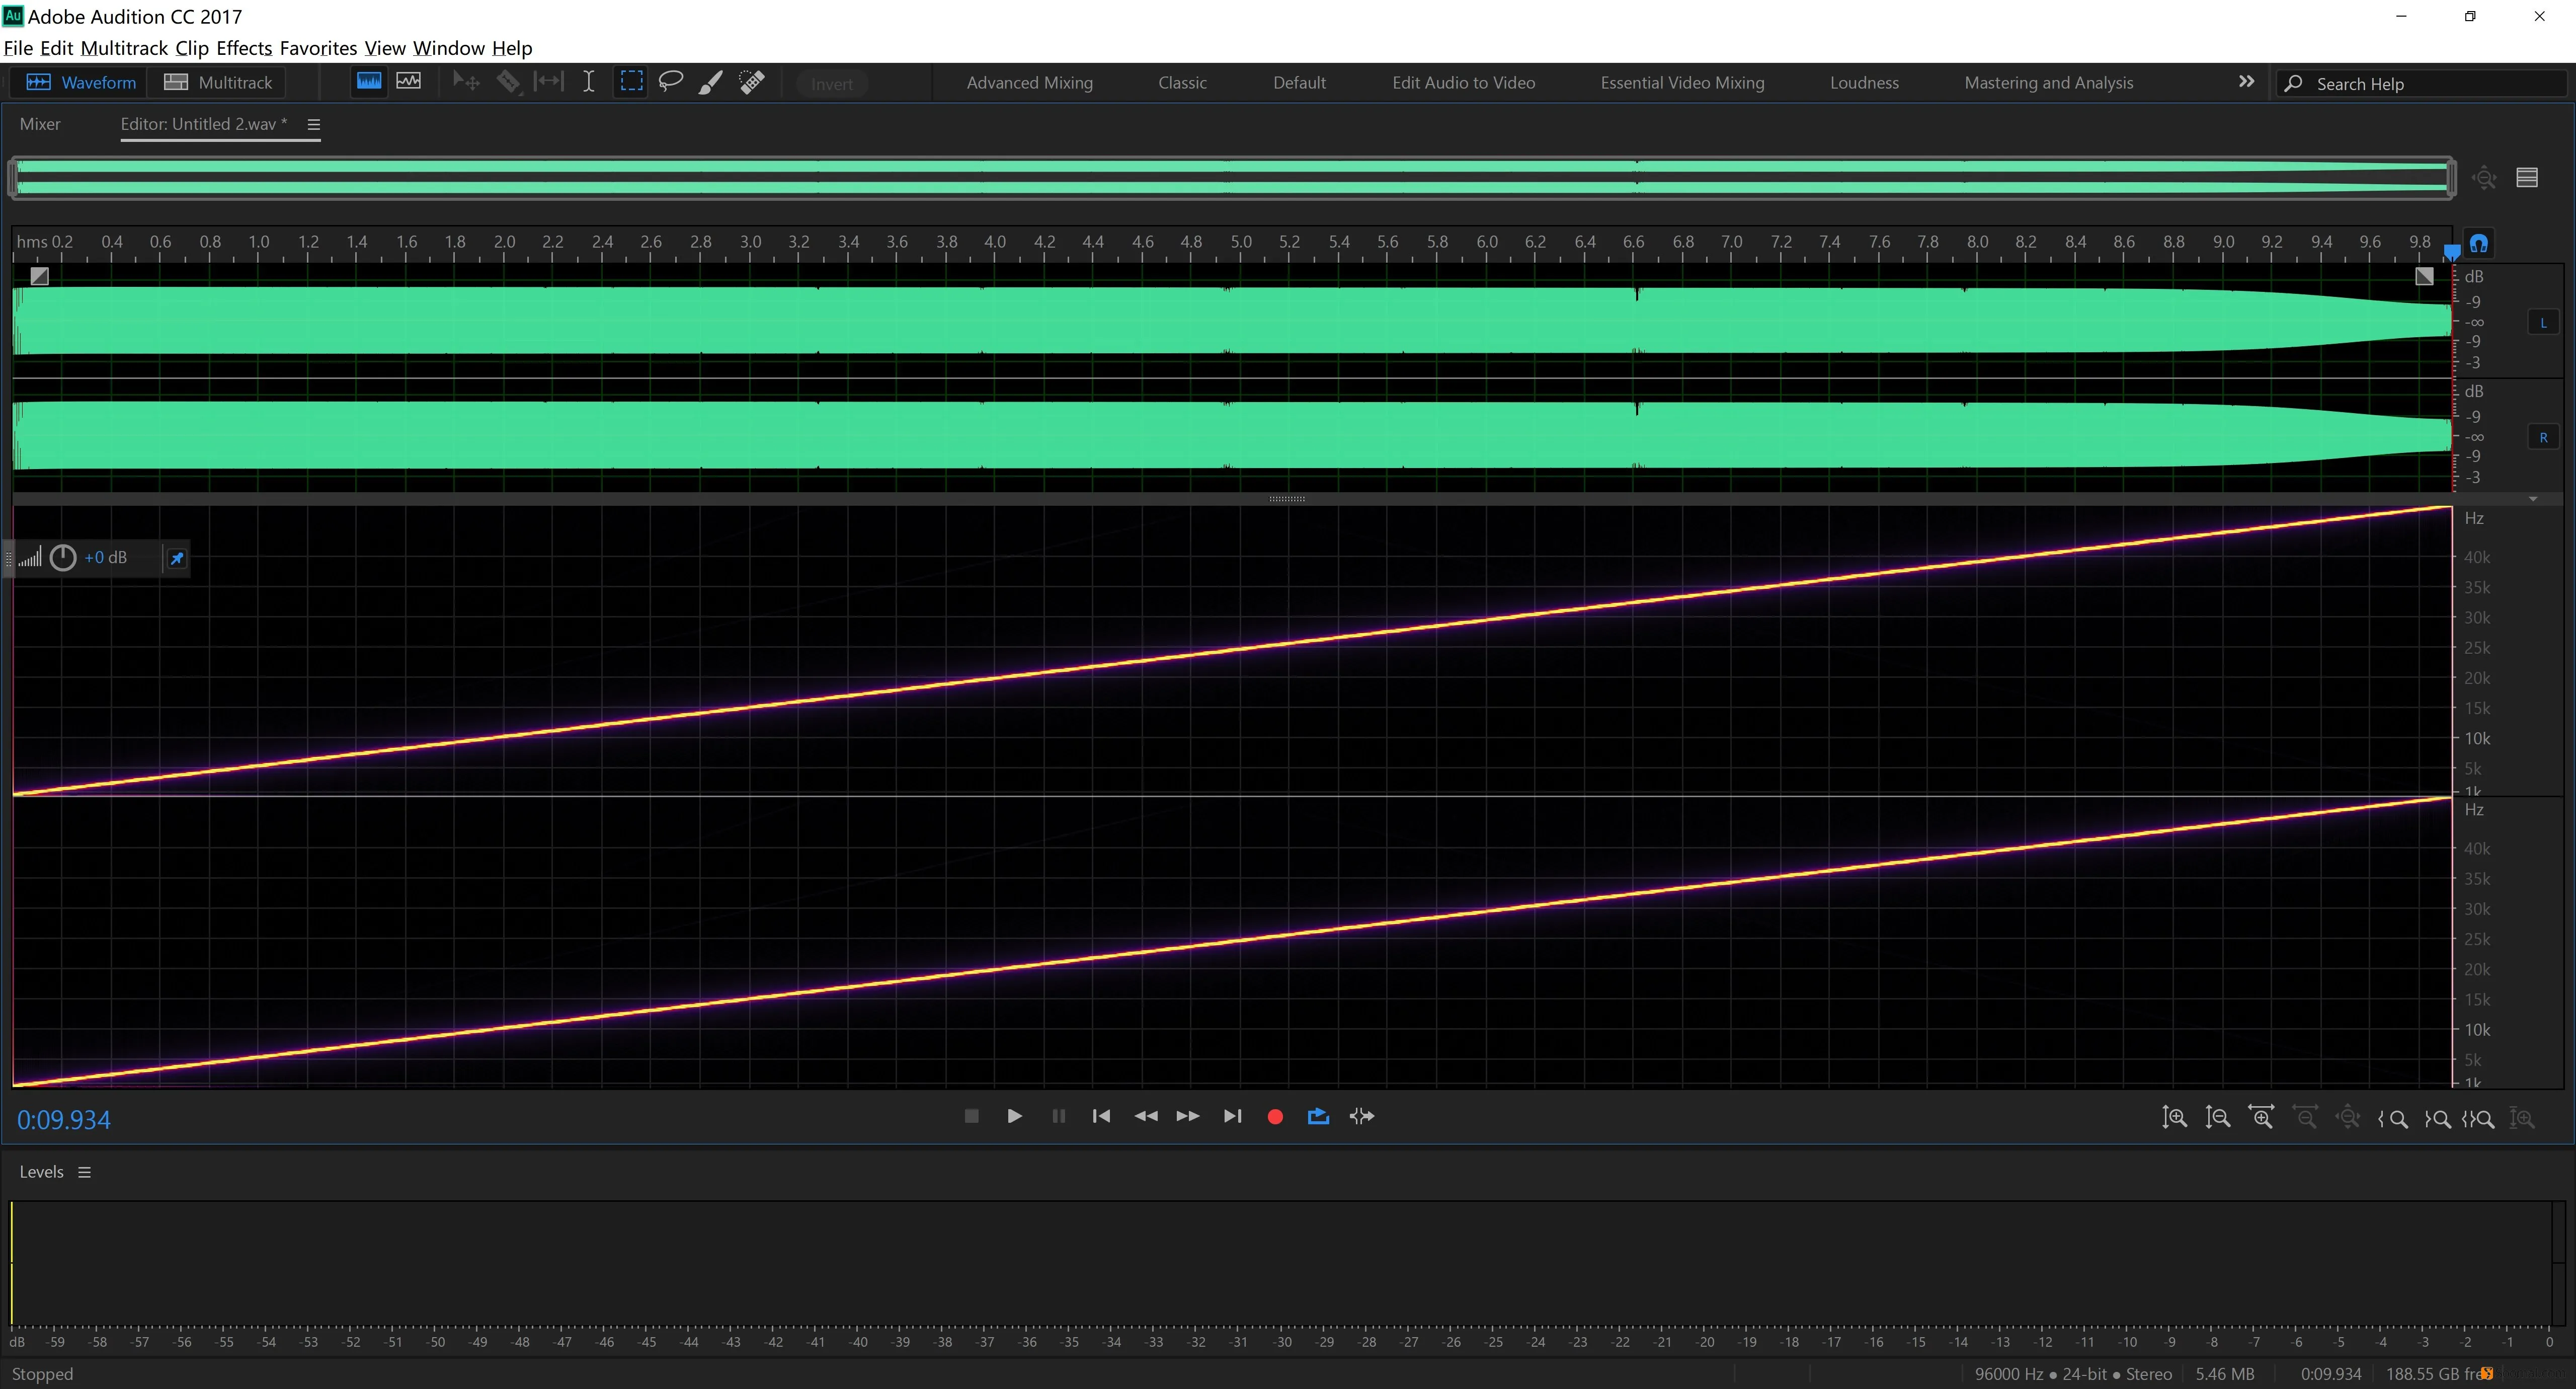
Task: Open the Clip menu
Action: pos(192,48)
